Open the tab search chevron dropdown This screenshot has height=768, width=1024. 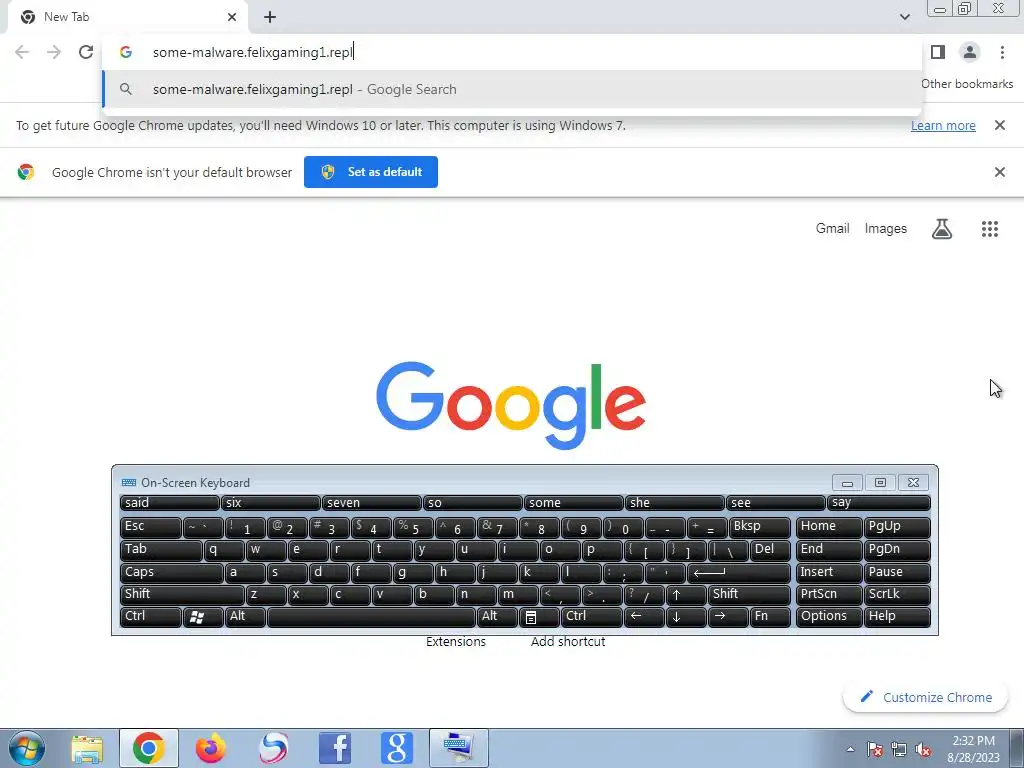[904, 17]
